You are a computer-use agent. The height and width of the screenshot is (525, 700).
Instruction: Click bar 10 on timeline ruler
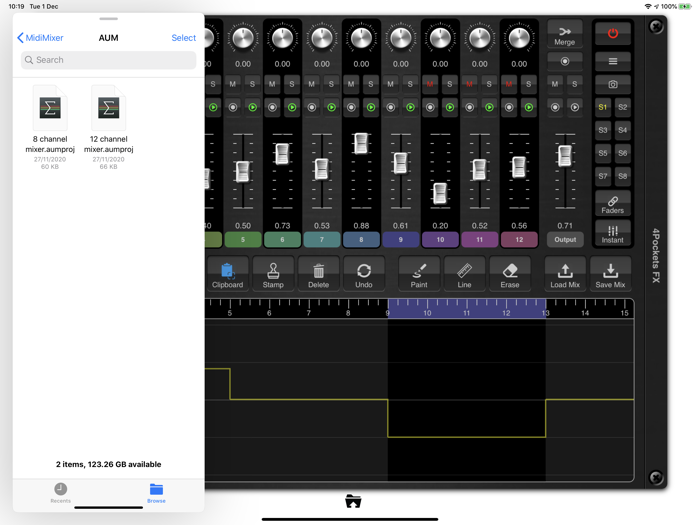pyautogui.click(x=427, y=313)
